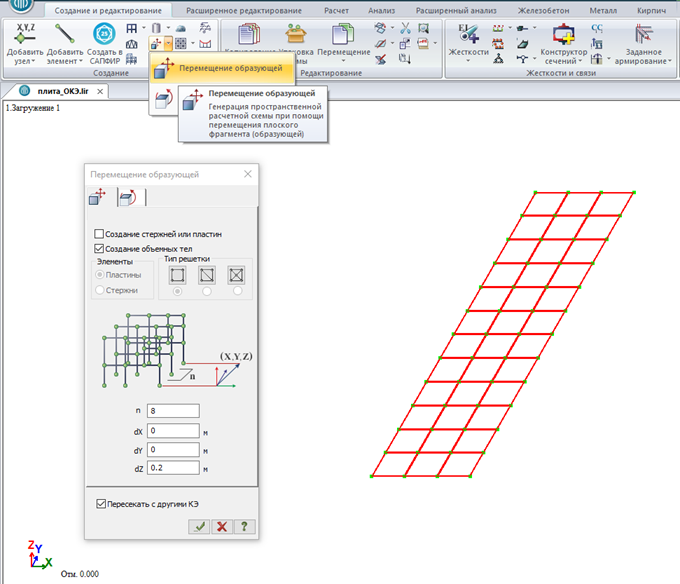Click the node support triangle icon
Viewport: 680px width, 584px height.
tap(498, 59)
